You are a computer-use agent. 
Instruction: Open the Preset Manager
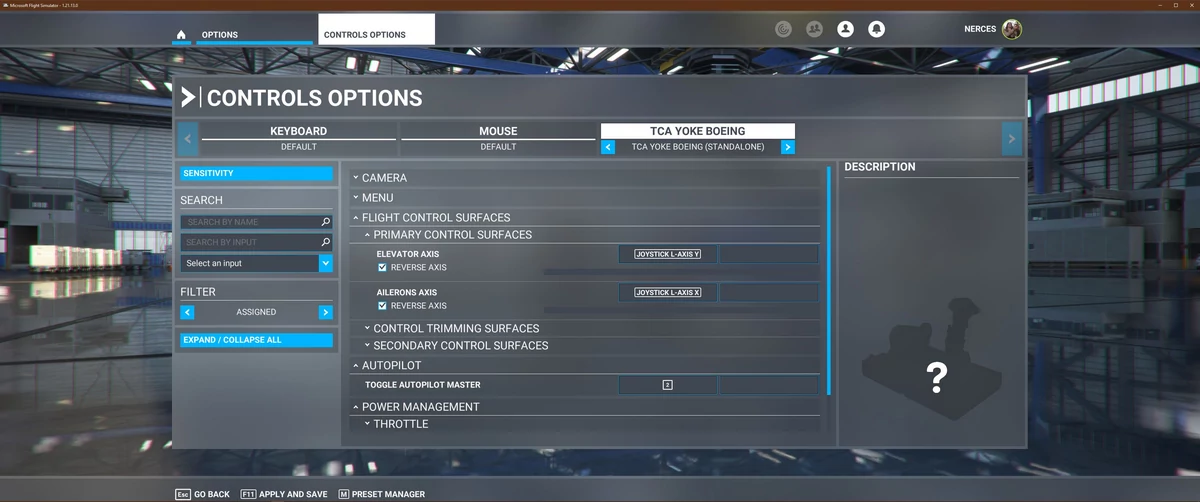[x=381, y=494]
